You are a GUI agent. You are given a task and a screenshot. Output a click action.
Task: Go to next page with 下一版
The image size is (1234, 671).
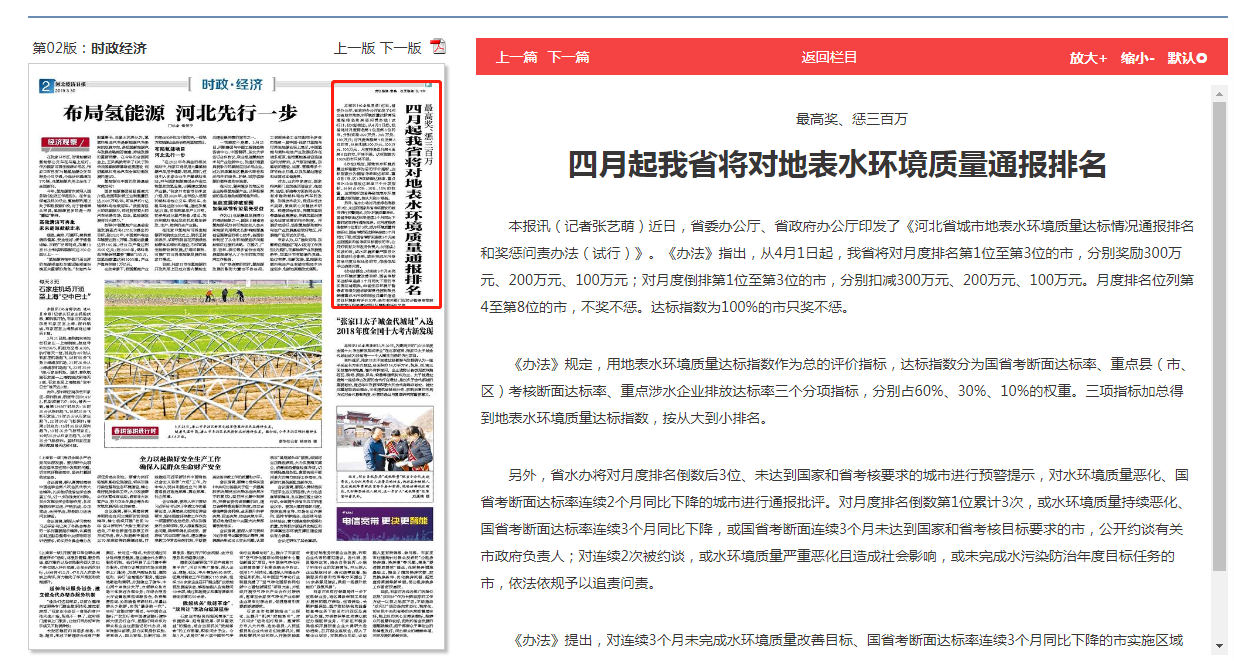click(x=400, y=48)
